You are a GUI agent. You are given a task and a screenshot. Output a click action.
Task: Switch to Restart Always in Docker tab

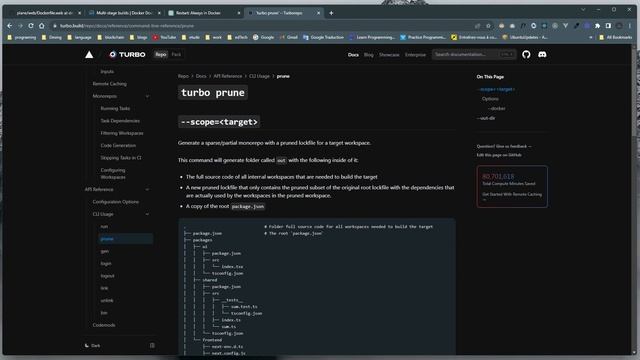[x=204, y=13]
